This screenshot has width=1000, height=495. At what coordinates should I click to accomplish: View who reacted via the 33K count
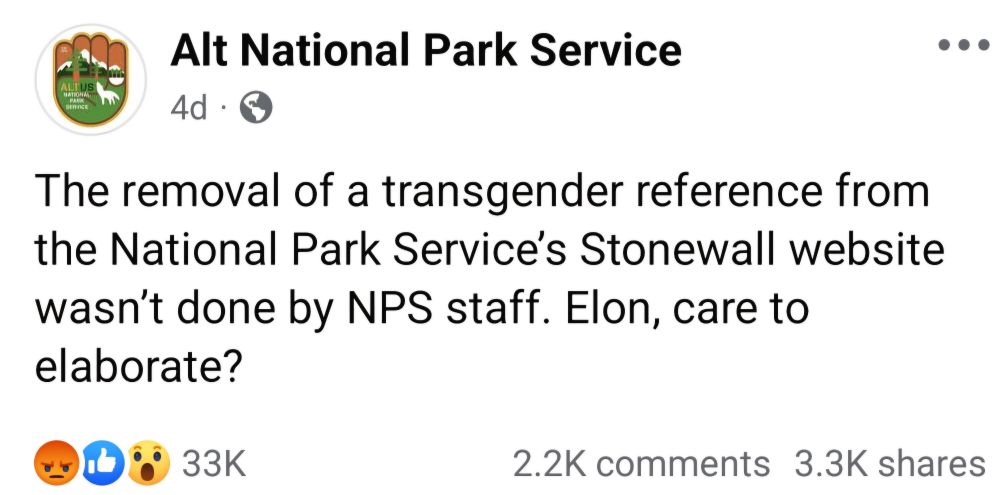click(x=214, y=464)
